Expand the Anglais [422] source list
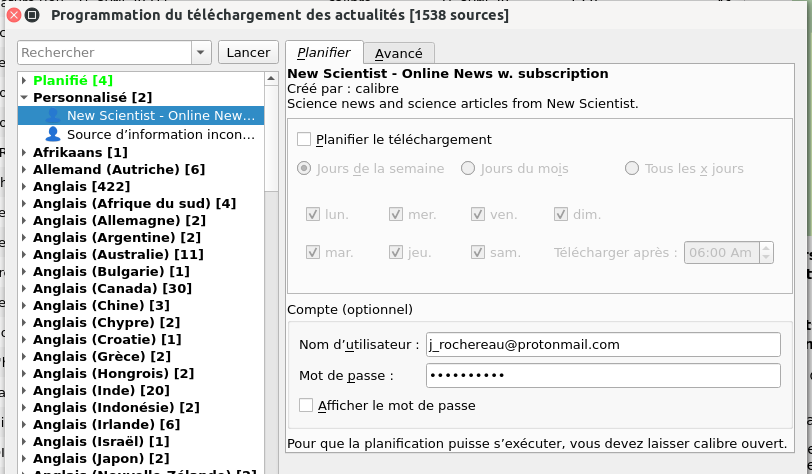 point(24,188)
